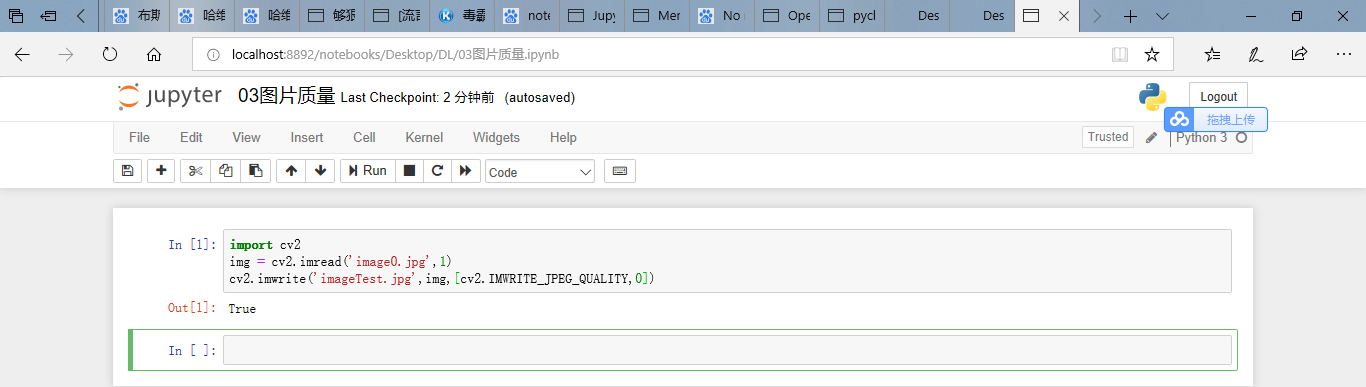Viewport: 1366px width, 387px height.
Task: Open a new browser tab with the plus
Action: 1130,16
